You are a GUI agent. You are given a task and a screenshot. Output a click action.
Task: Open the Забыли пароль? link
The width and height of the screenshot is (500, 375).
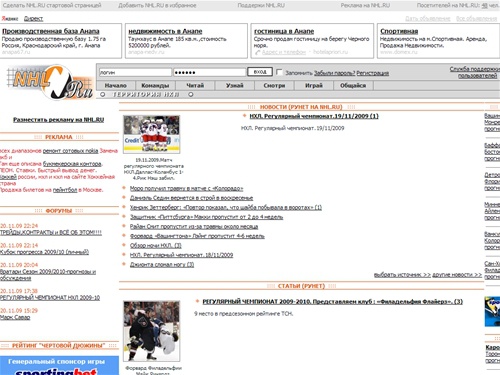[335, 73]
